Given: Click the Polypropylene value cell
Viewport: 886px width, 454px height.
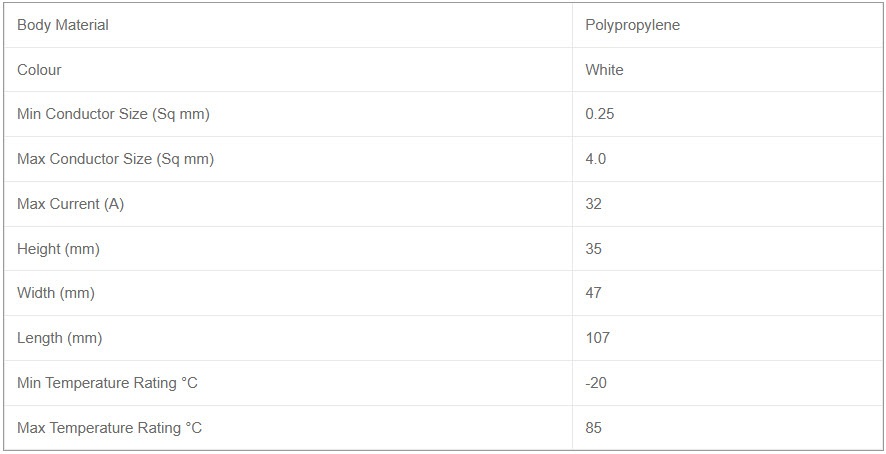Looking at the screenshot, I should pyautogui.click(x=632, y=25).
